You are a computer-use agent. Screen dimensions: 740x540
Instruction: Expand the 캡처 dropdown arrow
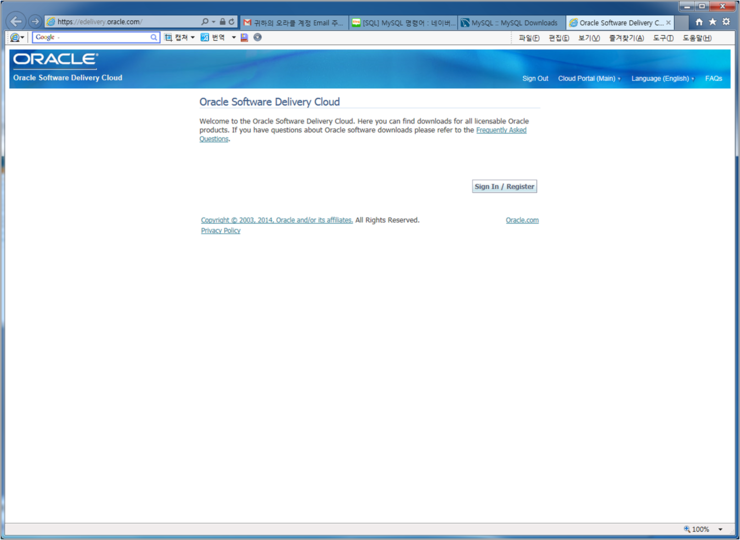point(193,37)
